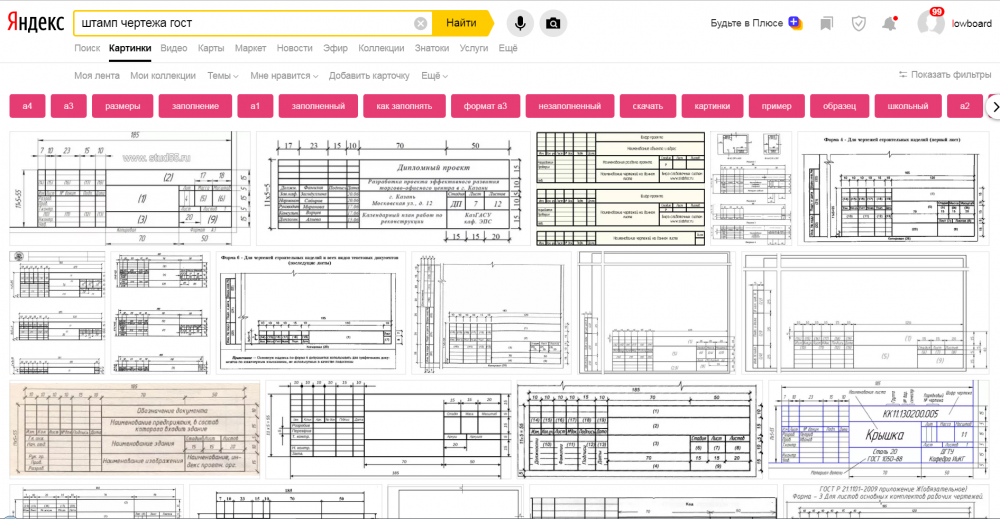Switch to the Услуги tab
This screenshot has height=519, width=1000.
pyautogui.click(x=474, y=48)
